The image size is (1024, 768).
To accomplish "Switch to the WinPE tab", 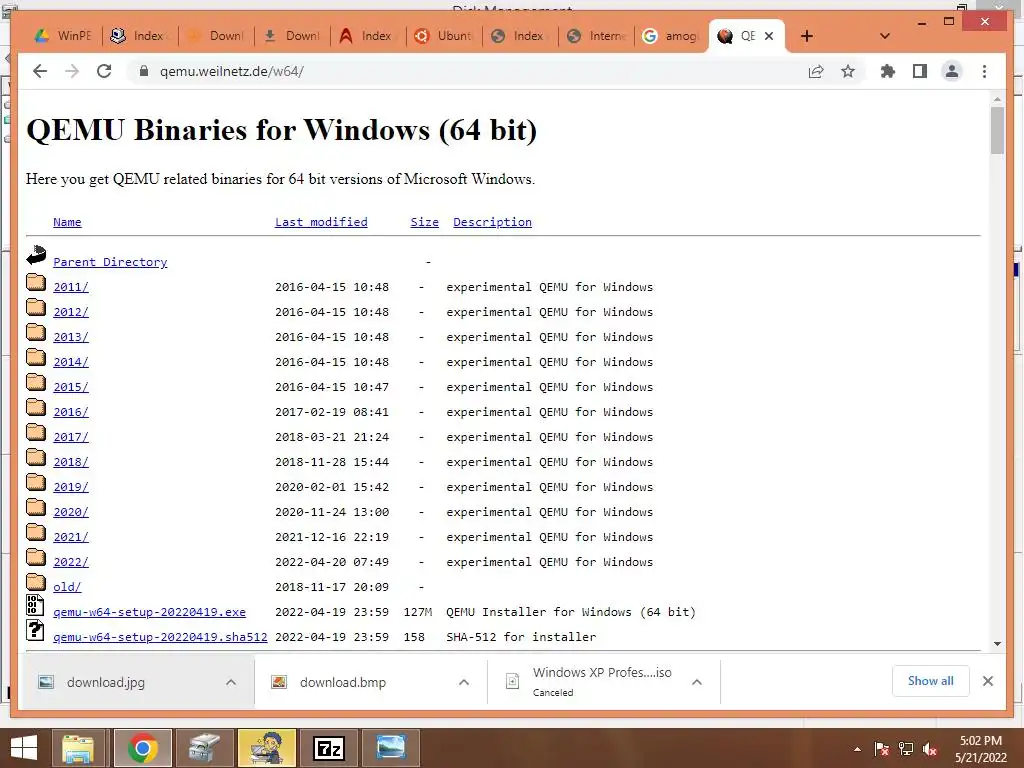I will [x=64, y=36].
